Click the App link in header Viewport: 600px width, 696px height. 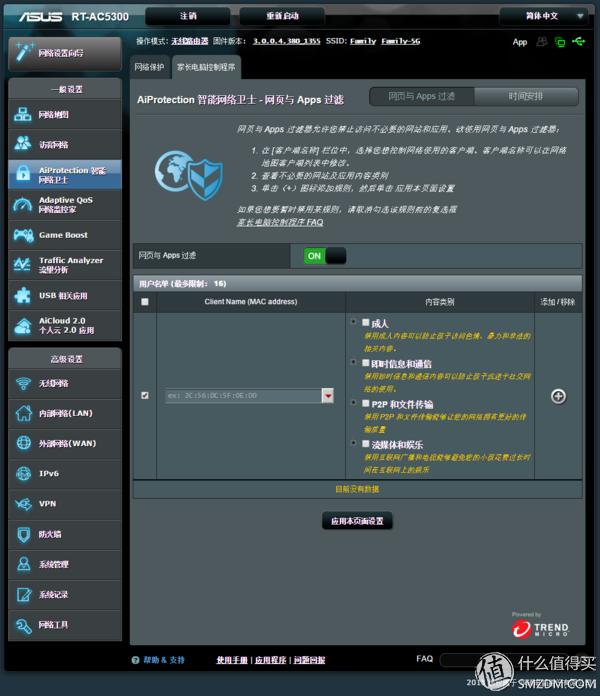pyautogui.click(x=520, y=42)
